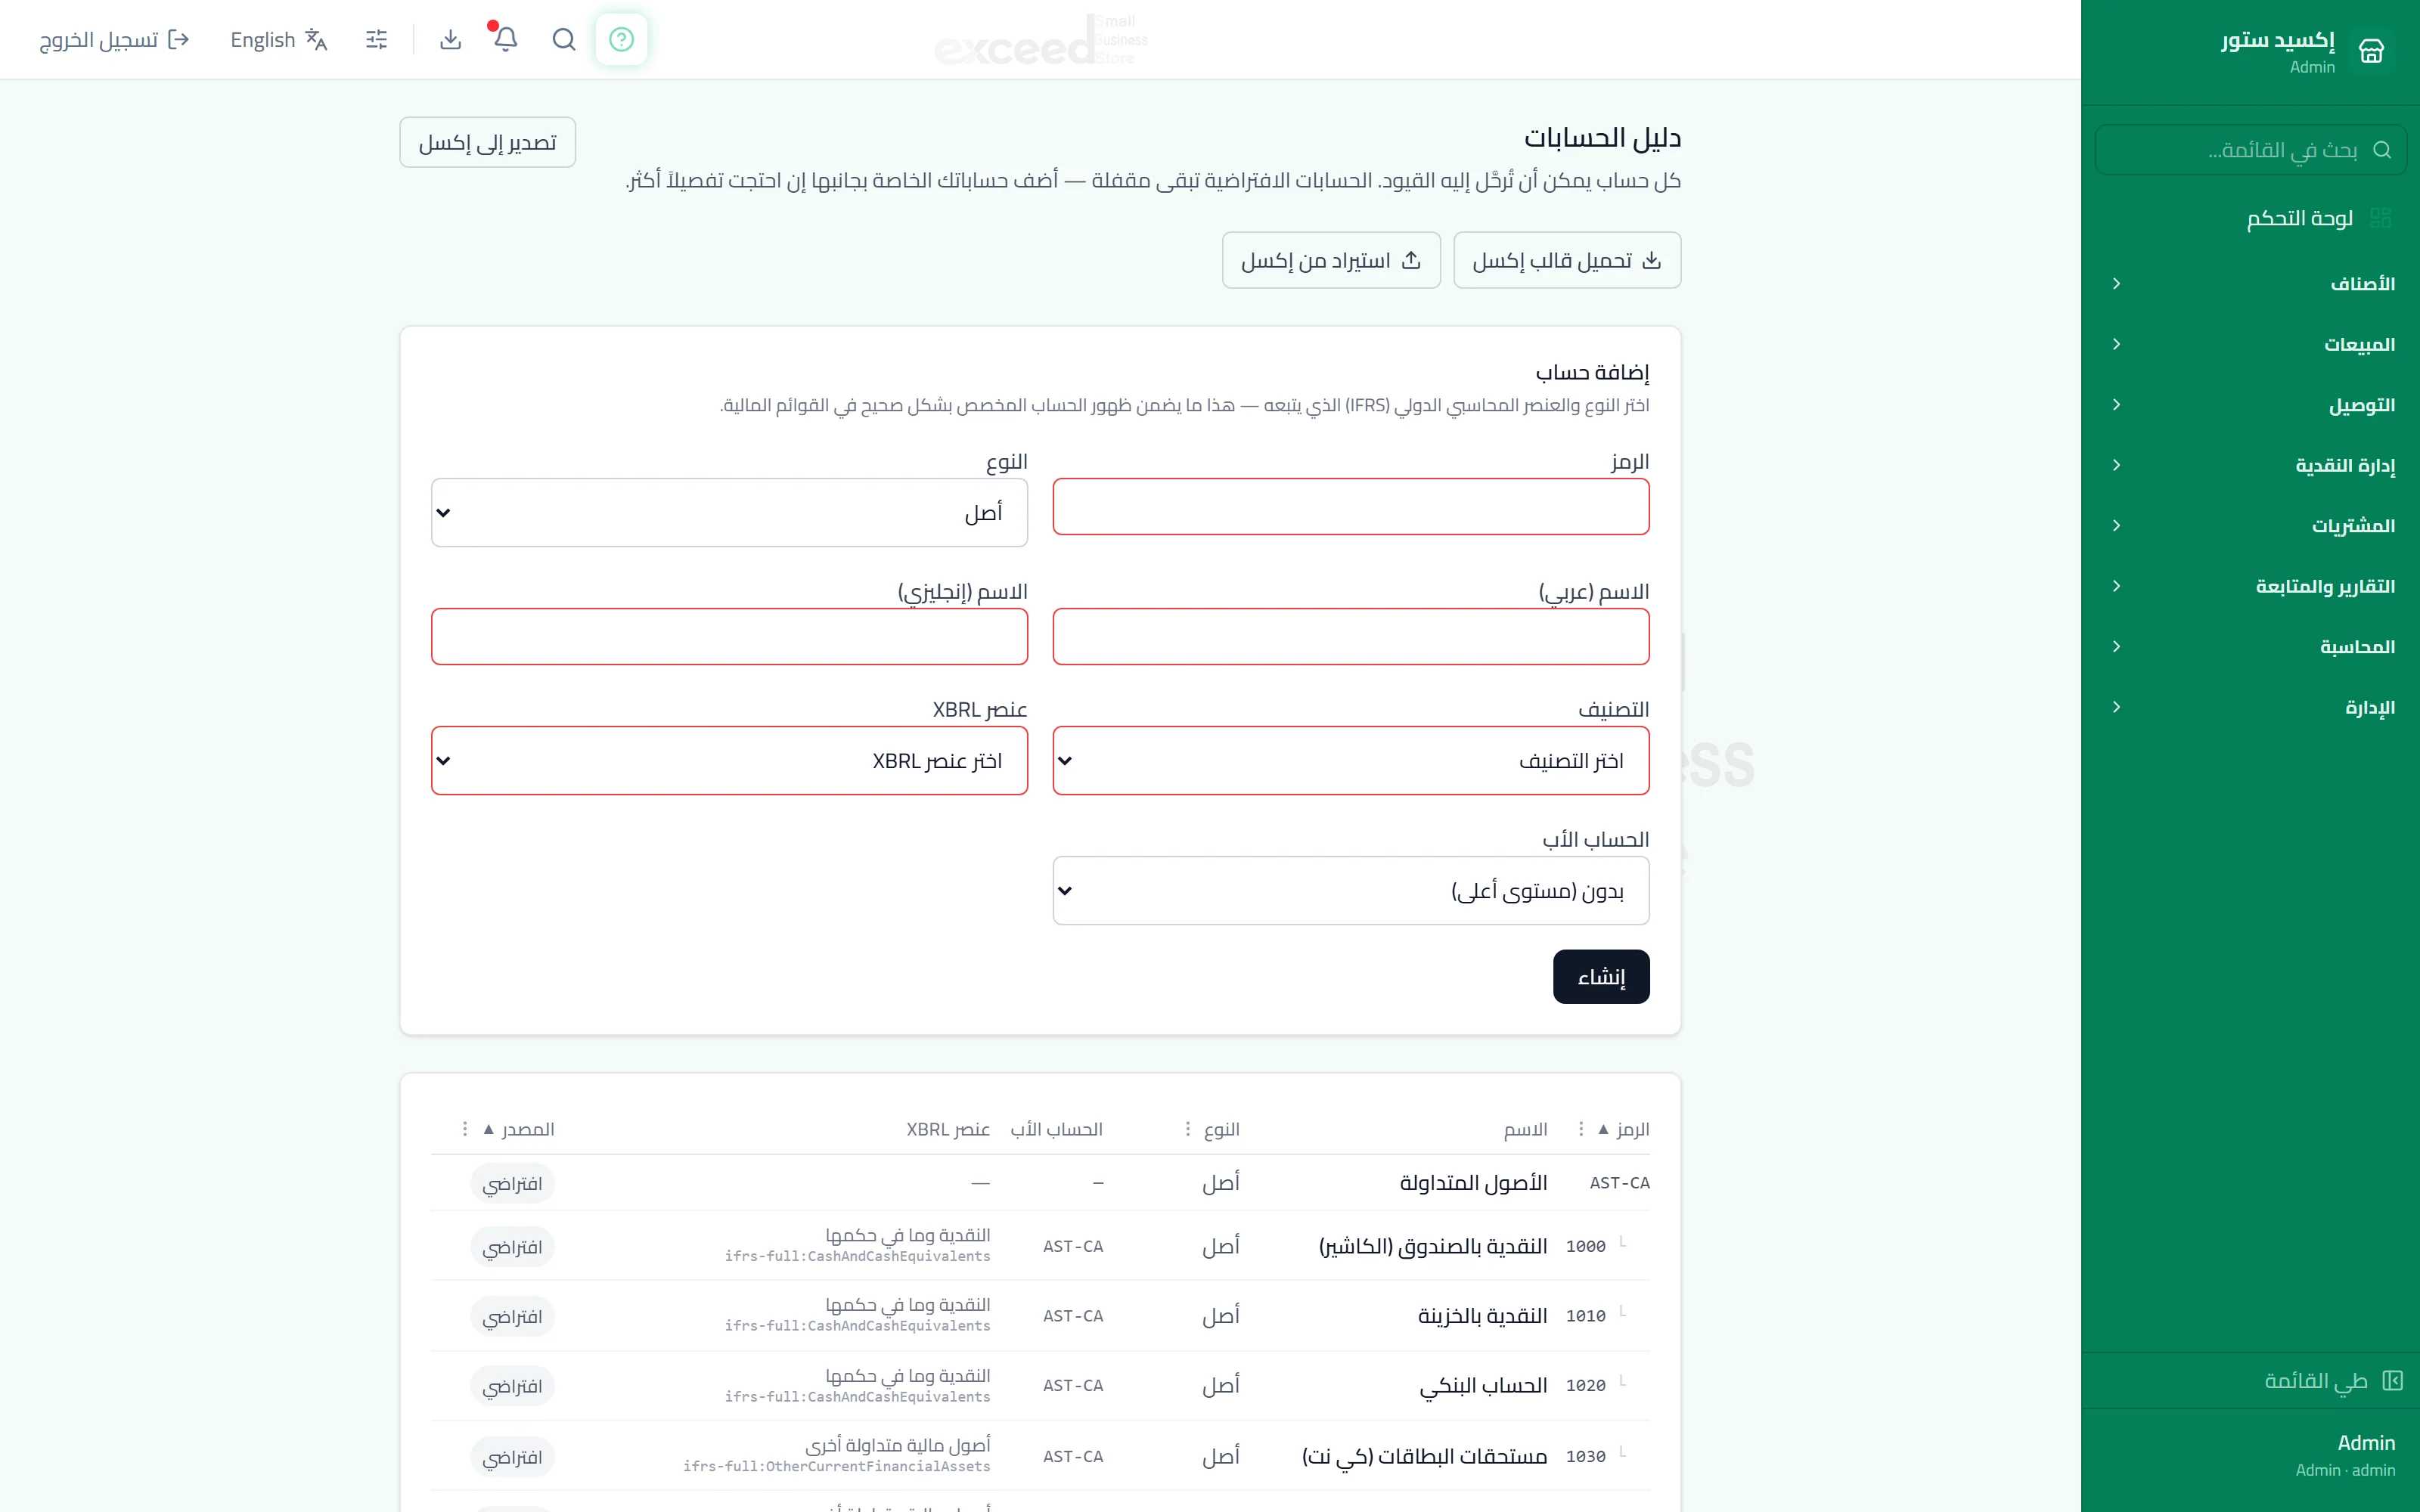Viewport: 2420px width, 1512px height.
Task: Expand the التوصيل menu
Action: (2250, 405)
